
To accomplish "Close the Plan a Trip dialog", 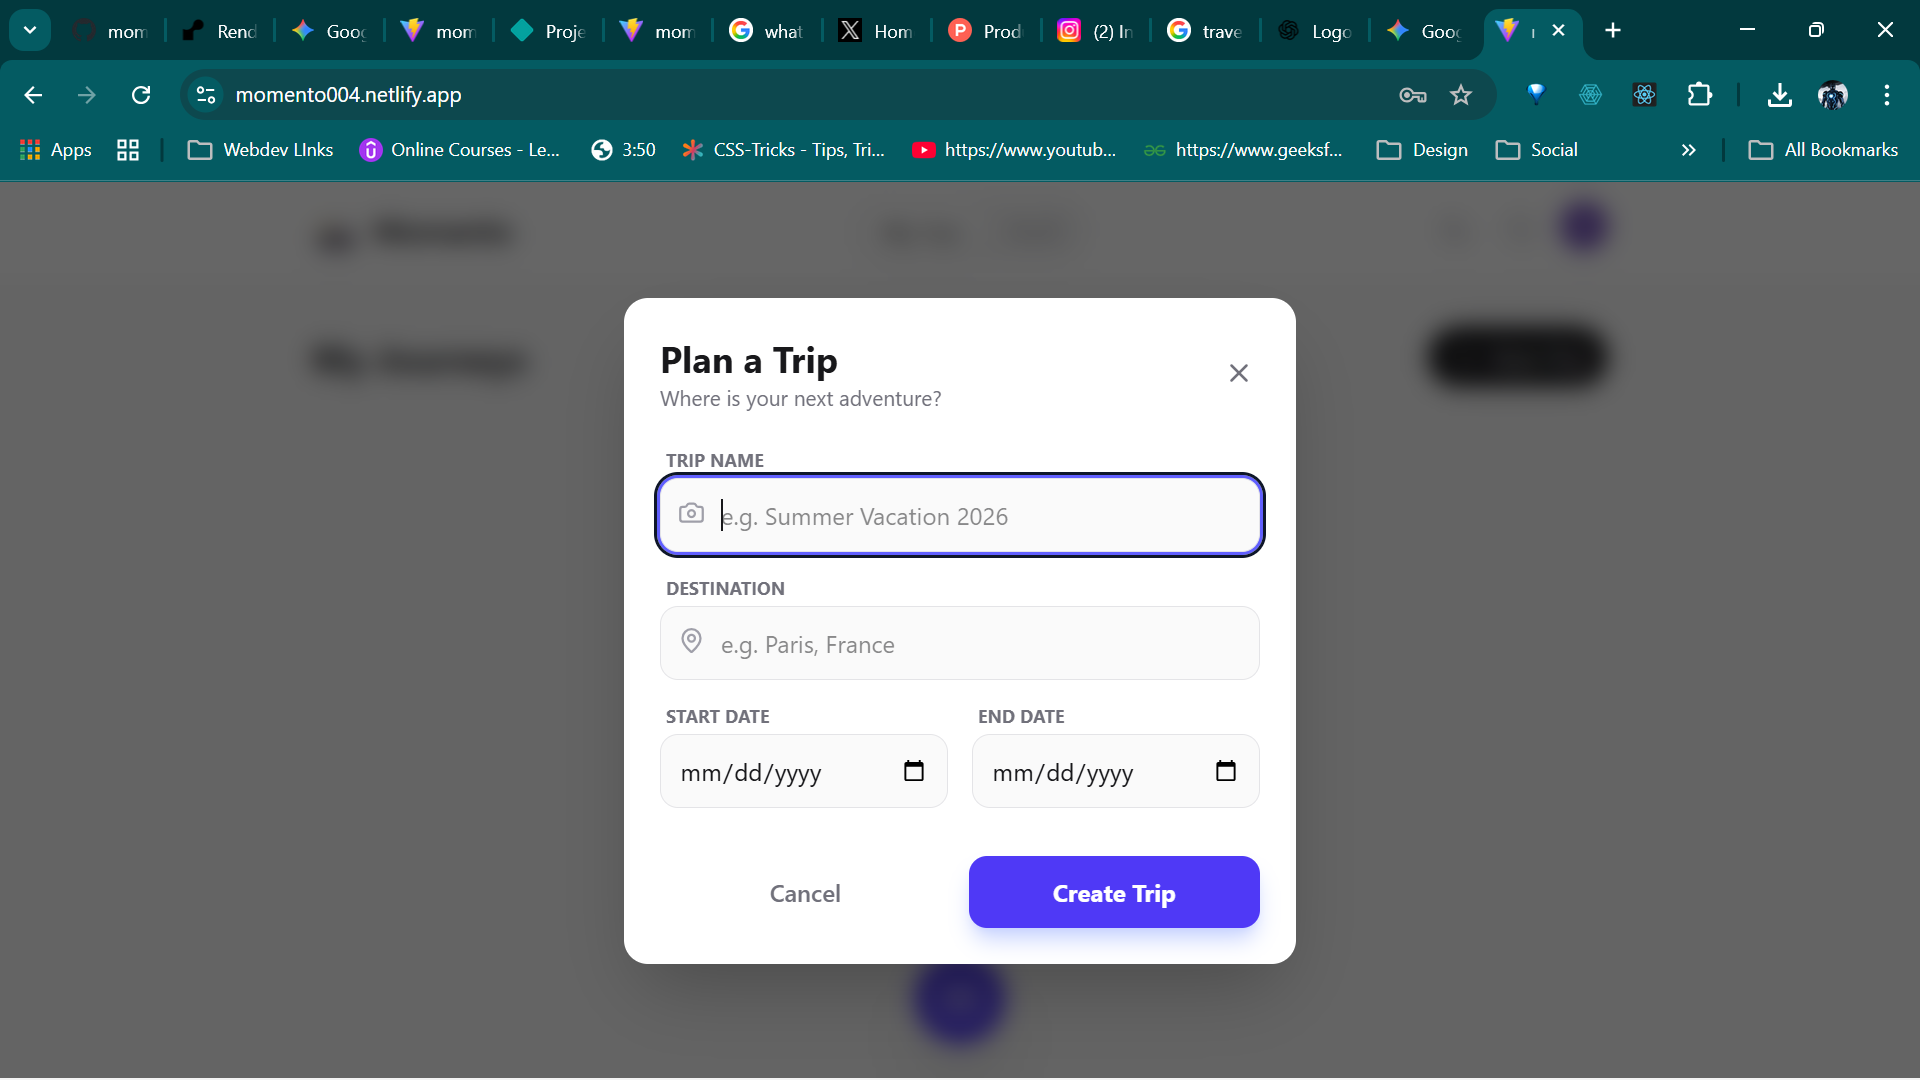I will pos(1238,372).
